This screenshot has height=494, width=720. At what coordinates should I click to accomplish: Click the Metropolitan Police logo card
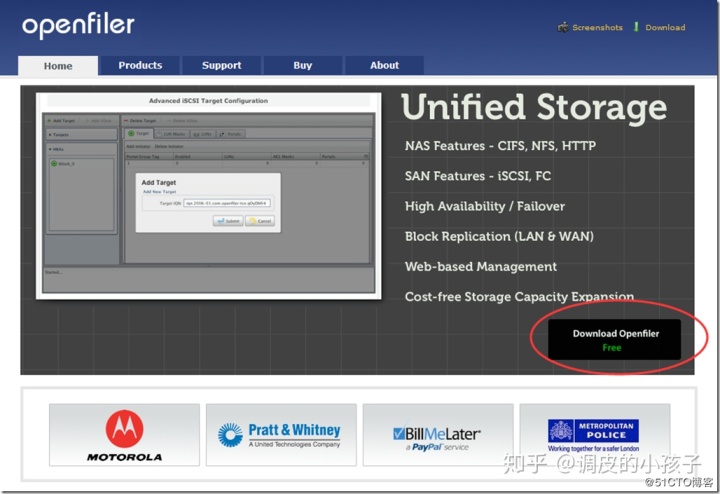click(595, 435)
